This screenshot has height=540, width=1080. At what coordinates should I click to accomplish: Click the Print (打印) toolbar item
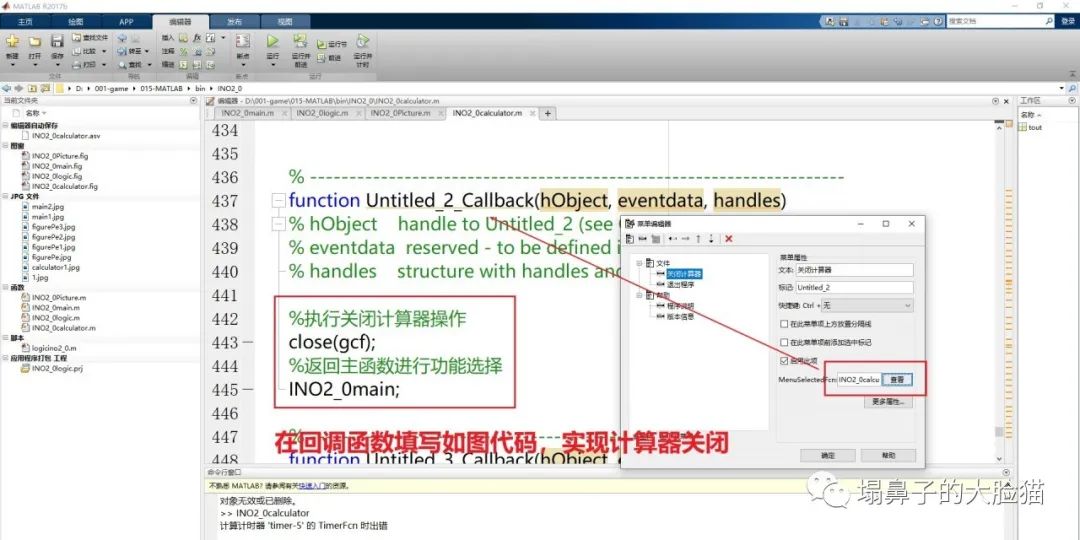(89, 64)
